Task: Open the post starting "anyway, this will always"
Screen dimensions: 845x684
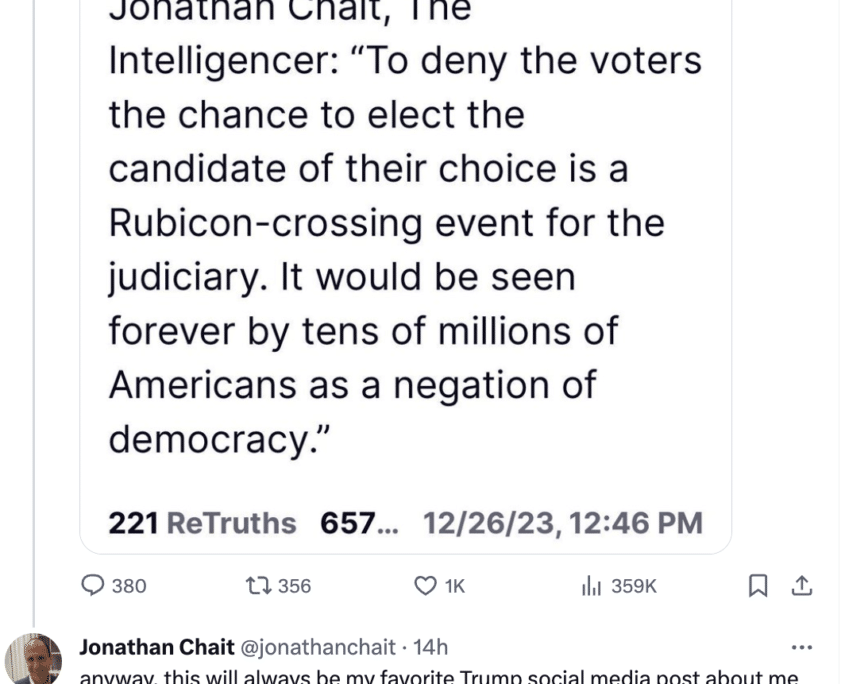Action: coord(438,676)
